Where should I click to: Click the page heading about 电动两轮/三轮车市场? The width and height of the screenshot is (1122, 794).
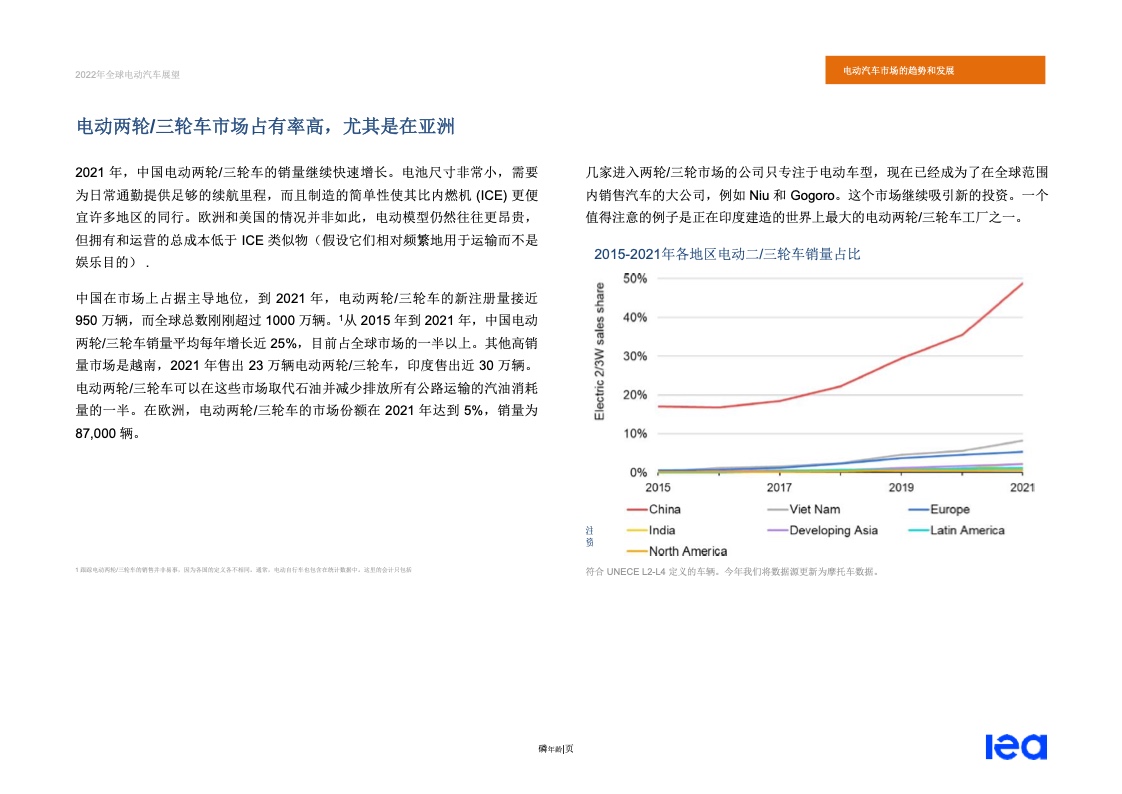point(266,126)
